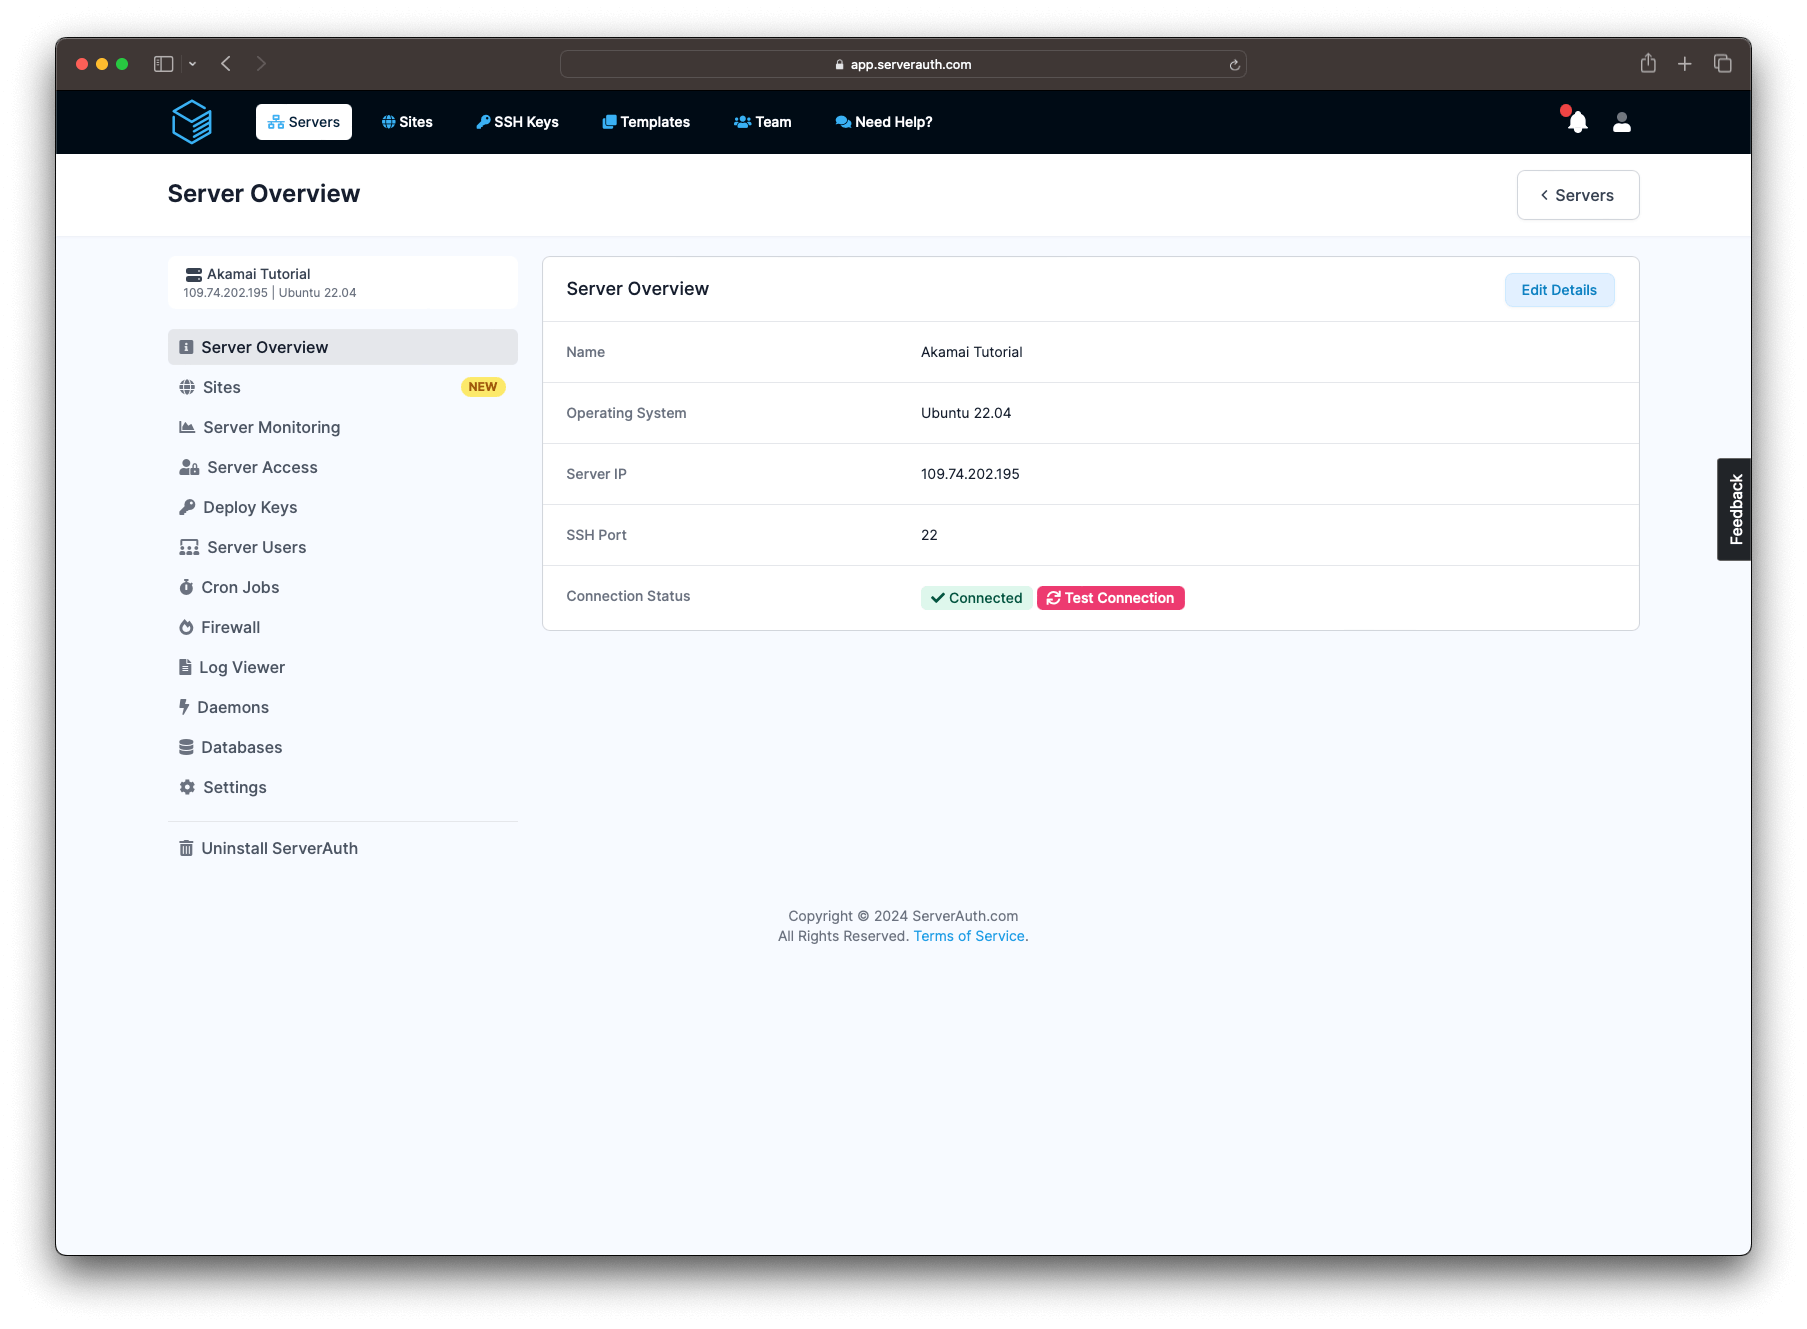Viewport: 1807px width, 1329px height.
Task: Click the NEW badge beside Sites
Action: [x=483, y=387]
